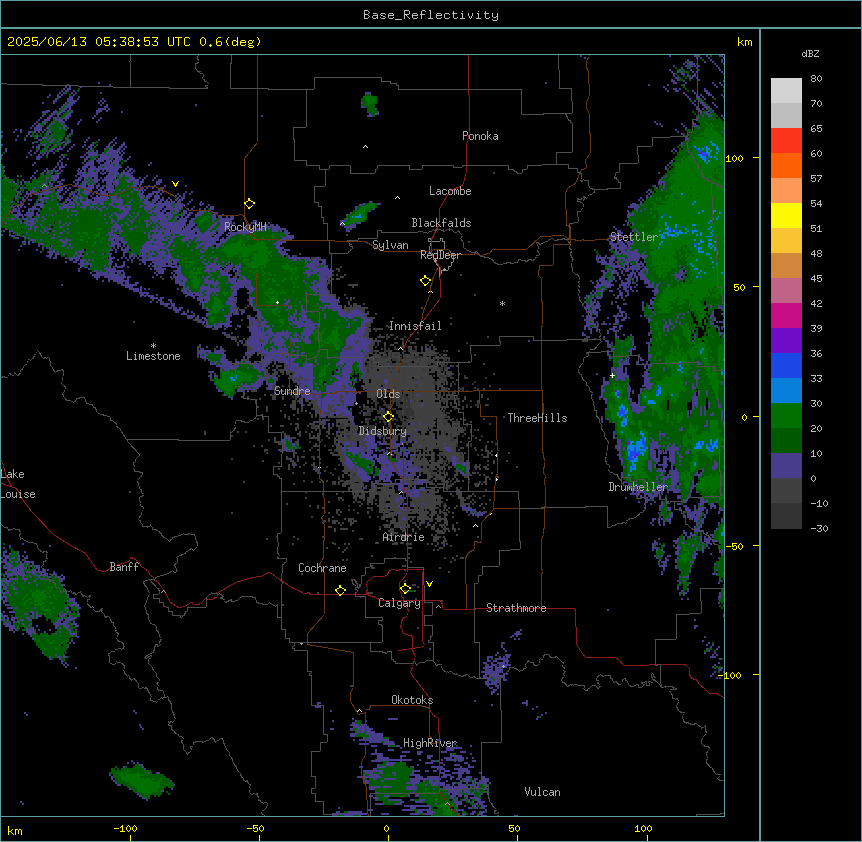
Task: Select the Banff town label
Action: (x=124, y=567)
